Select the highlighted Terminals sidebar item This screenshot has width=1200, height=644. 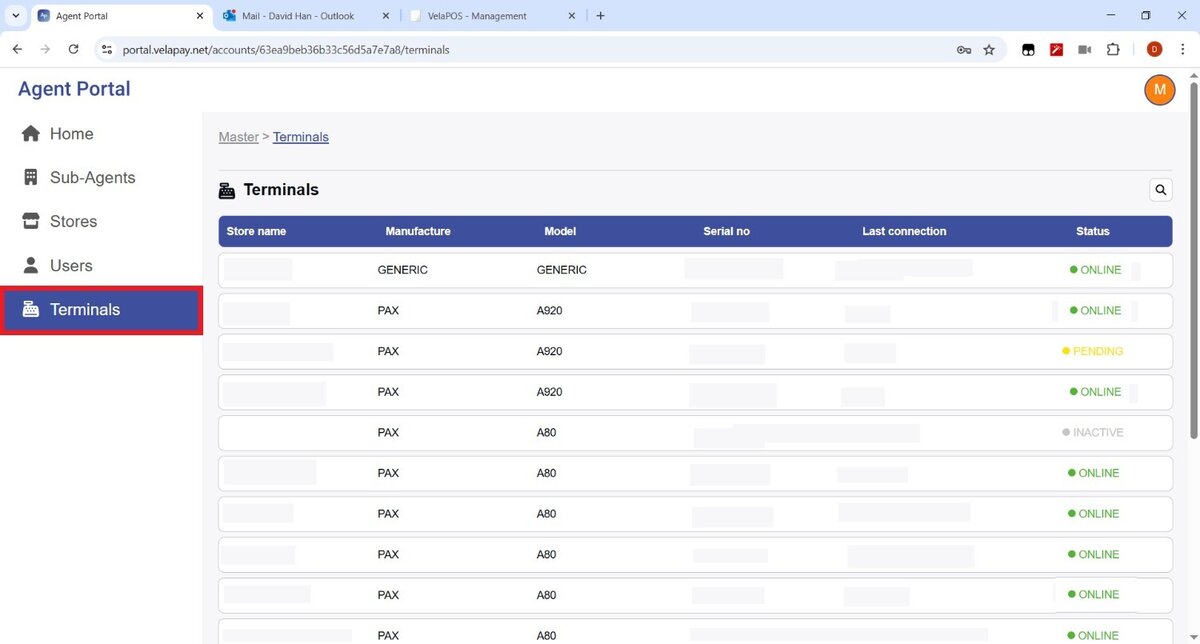(101, 310)
